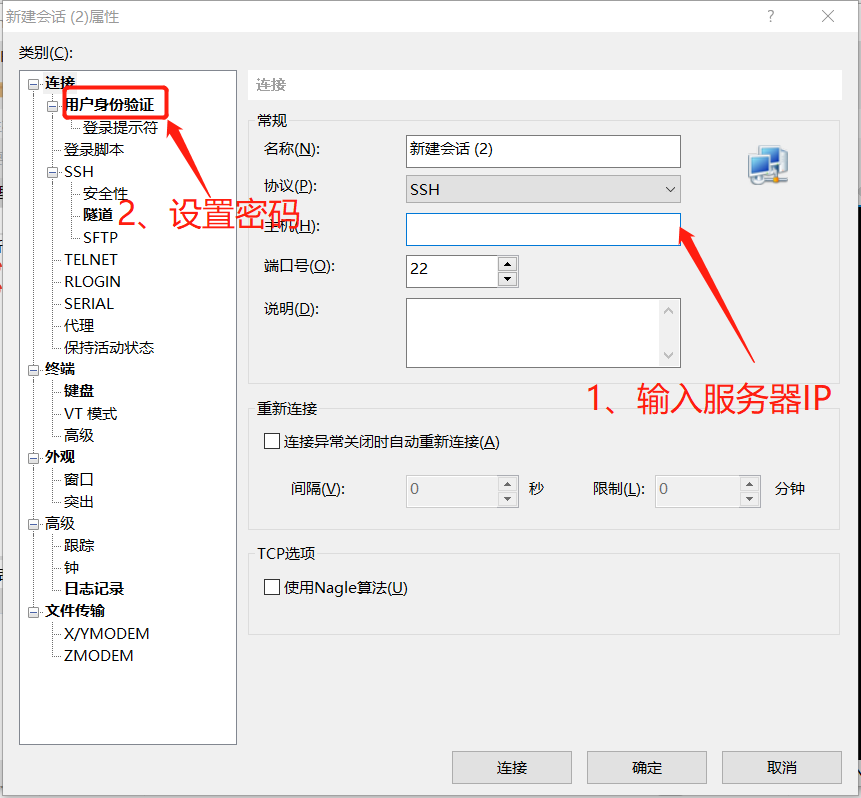
Task: Select SSH category item
Action: tap(79, 171)
